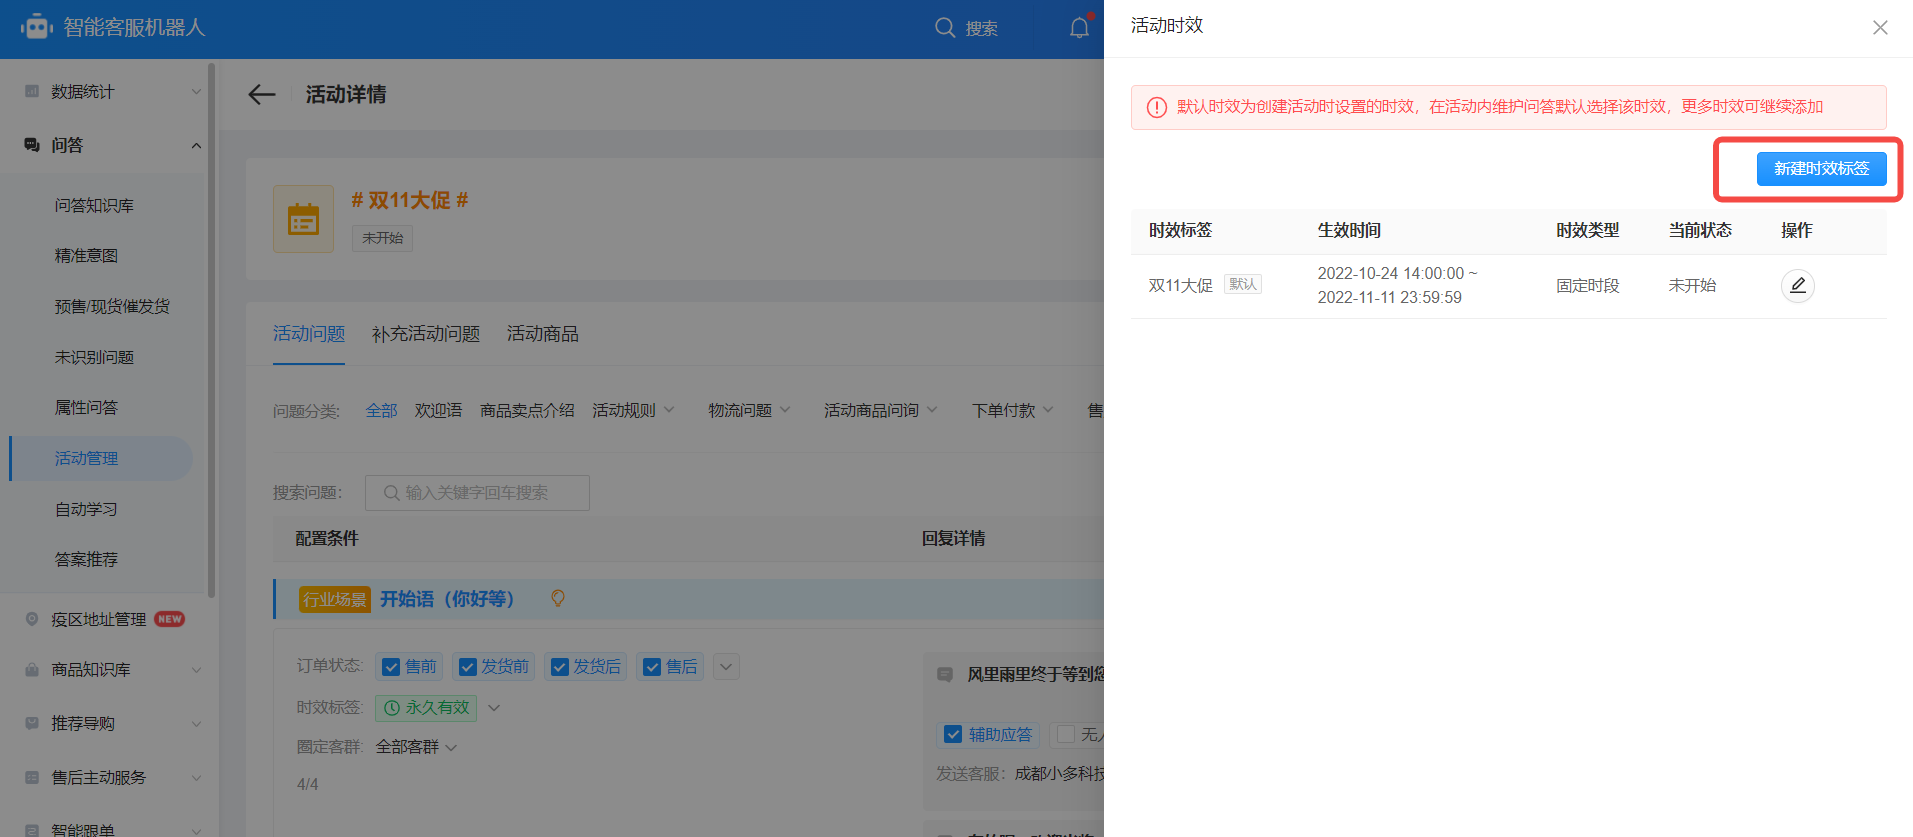Click the back arrow beside 活动详情

point(262,94)
